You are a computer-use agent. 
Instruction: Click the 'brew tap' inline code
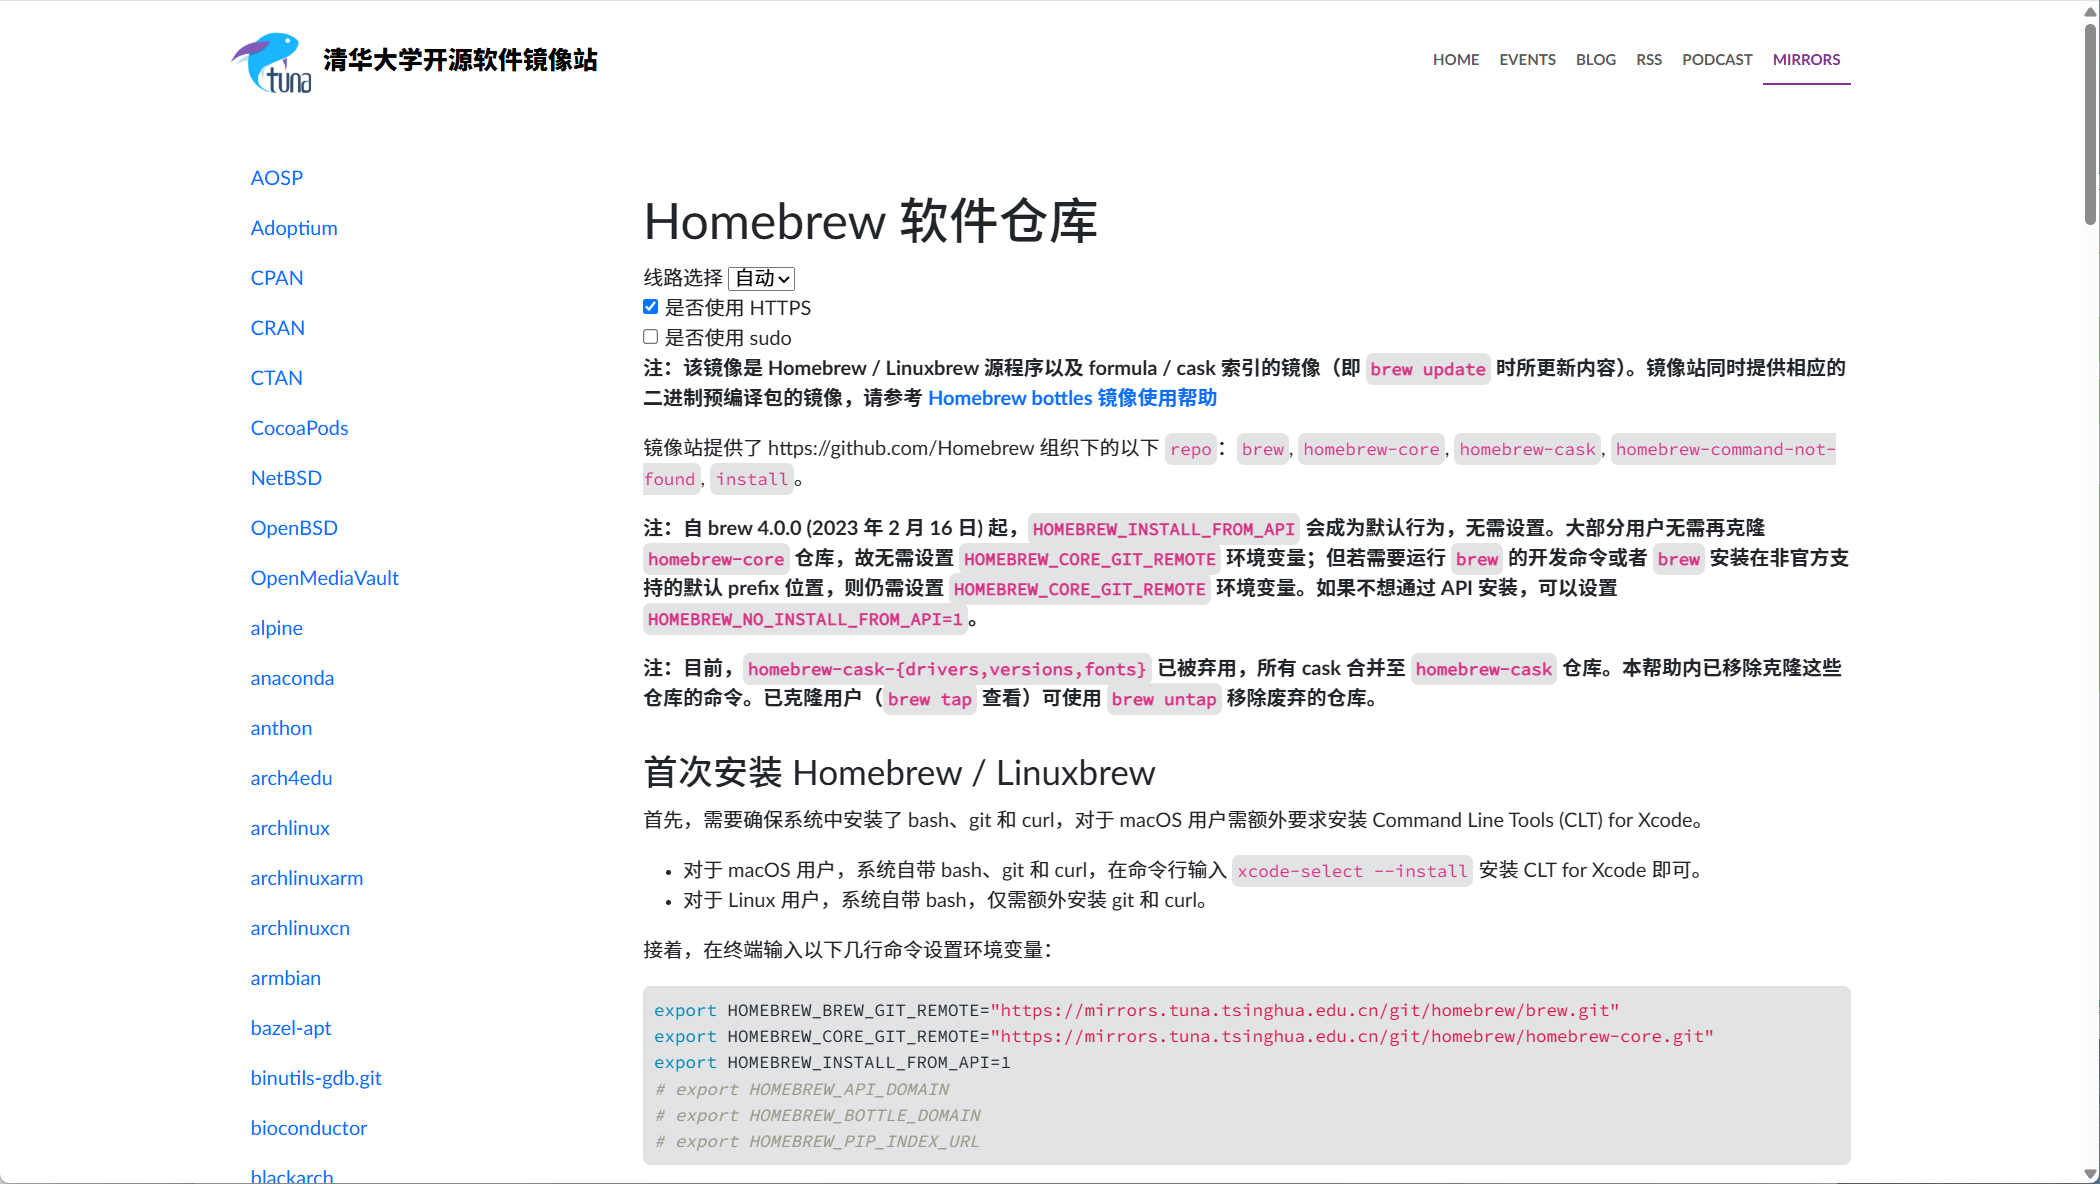pos(930,699)
